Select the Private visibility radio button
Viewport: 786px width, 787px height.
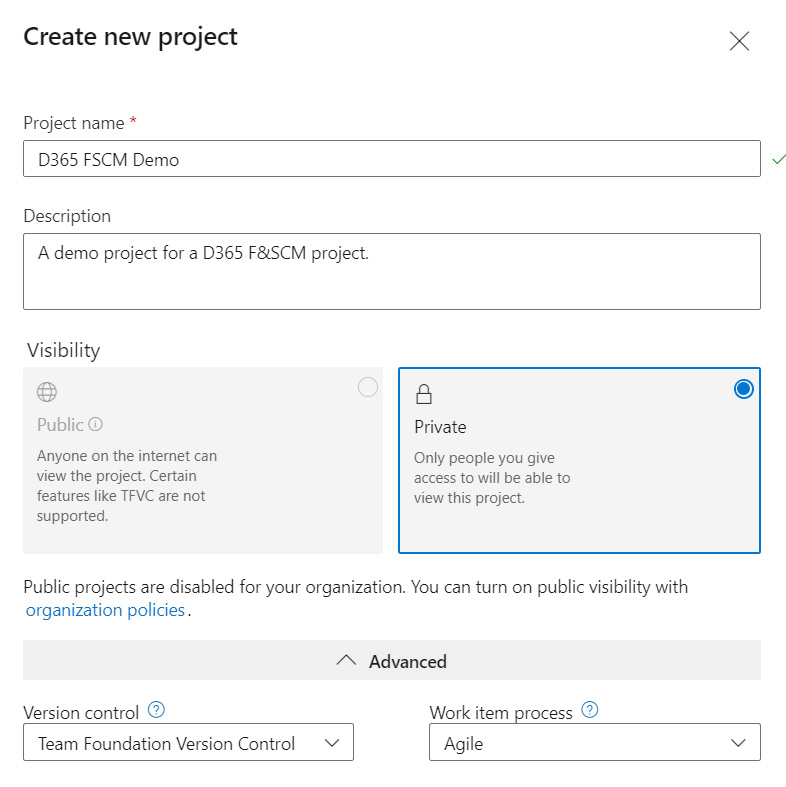click(743, 389)
